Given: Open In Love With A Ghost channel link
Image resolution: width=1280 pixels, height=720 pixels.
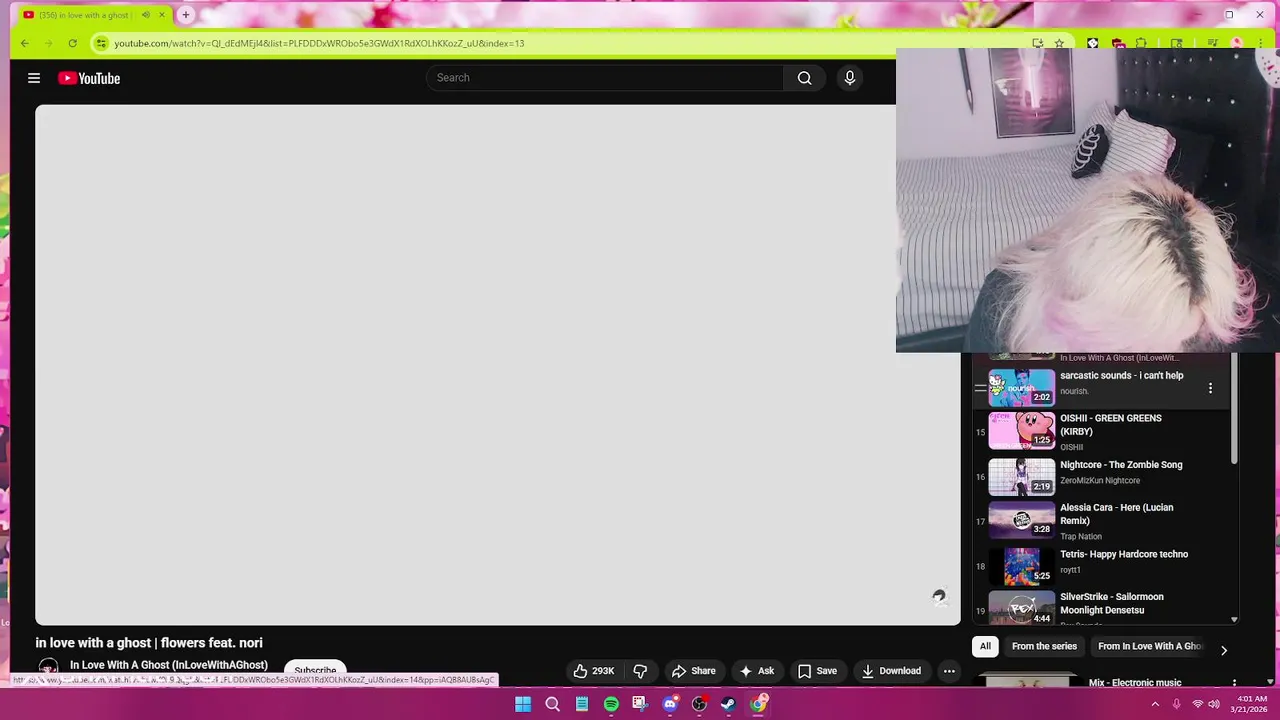Looking at the screenshot, I should [169, 665].
